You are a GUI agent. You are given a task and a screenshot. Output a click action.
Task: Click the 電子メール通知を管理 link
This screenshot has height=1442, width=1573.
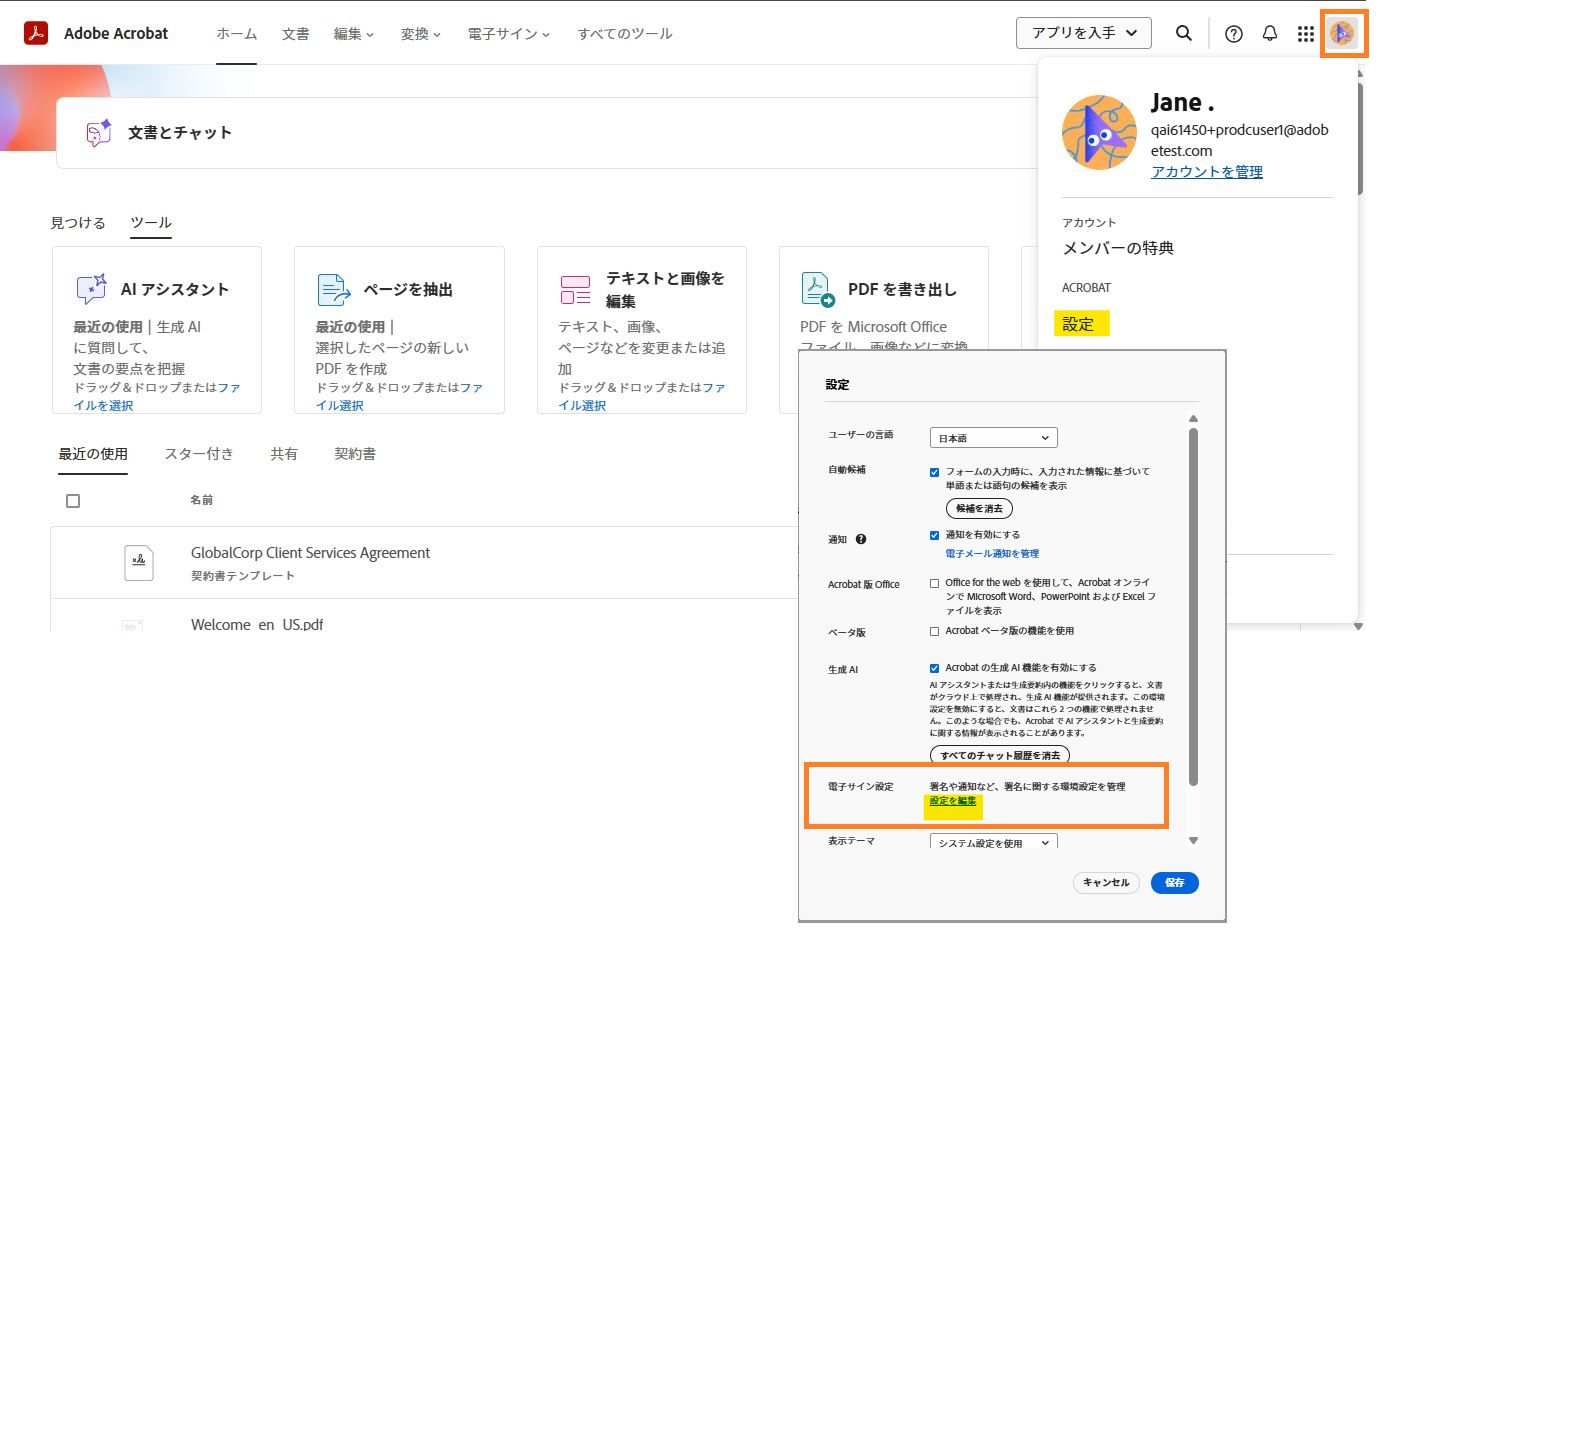tap(992, 554)
